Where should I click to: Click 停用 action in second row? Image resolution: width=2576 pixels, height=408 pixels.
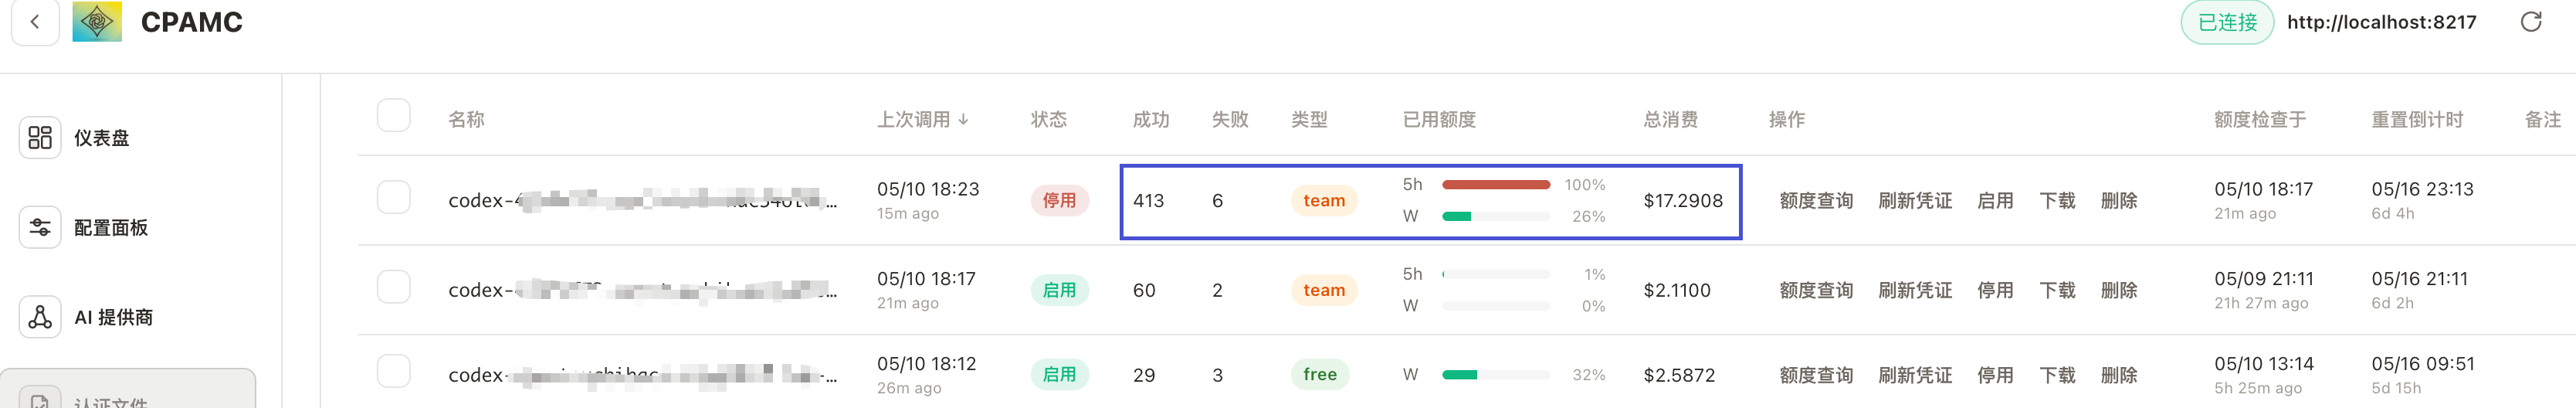(x=1995, y=290)
